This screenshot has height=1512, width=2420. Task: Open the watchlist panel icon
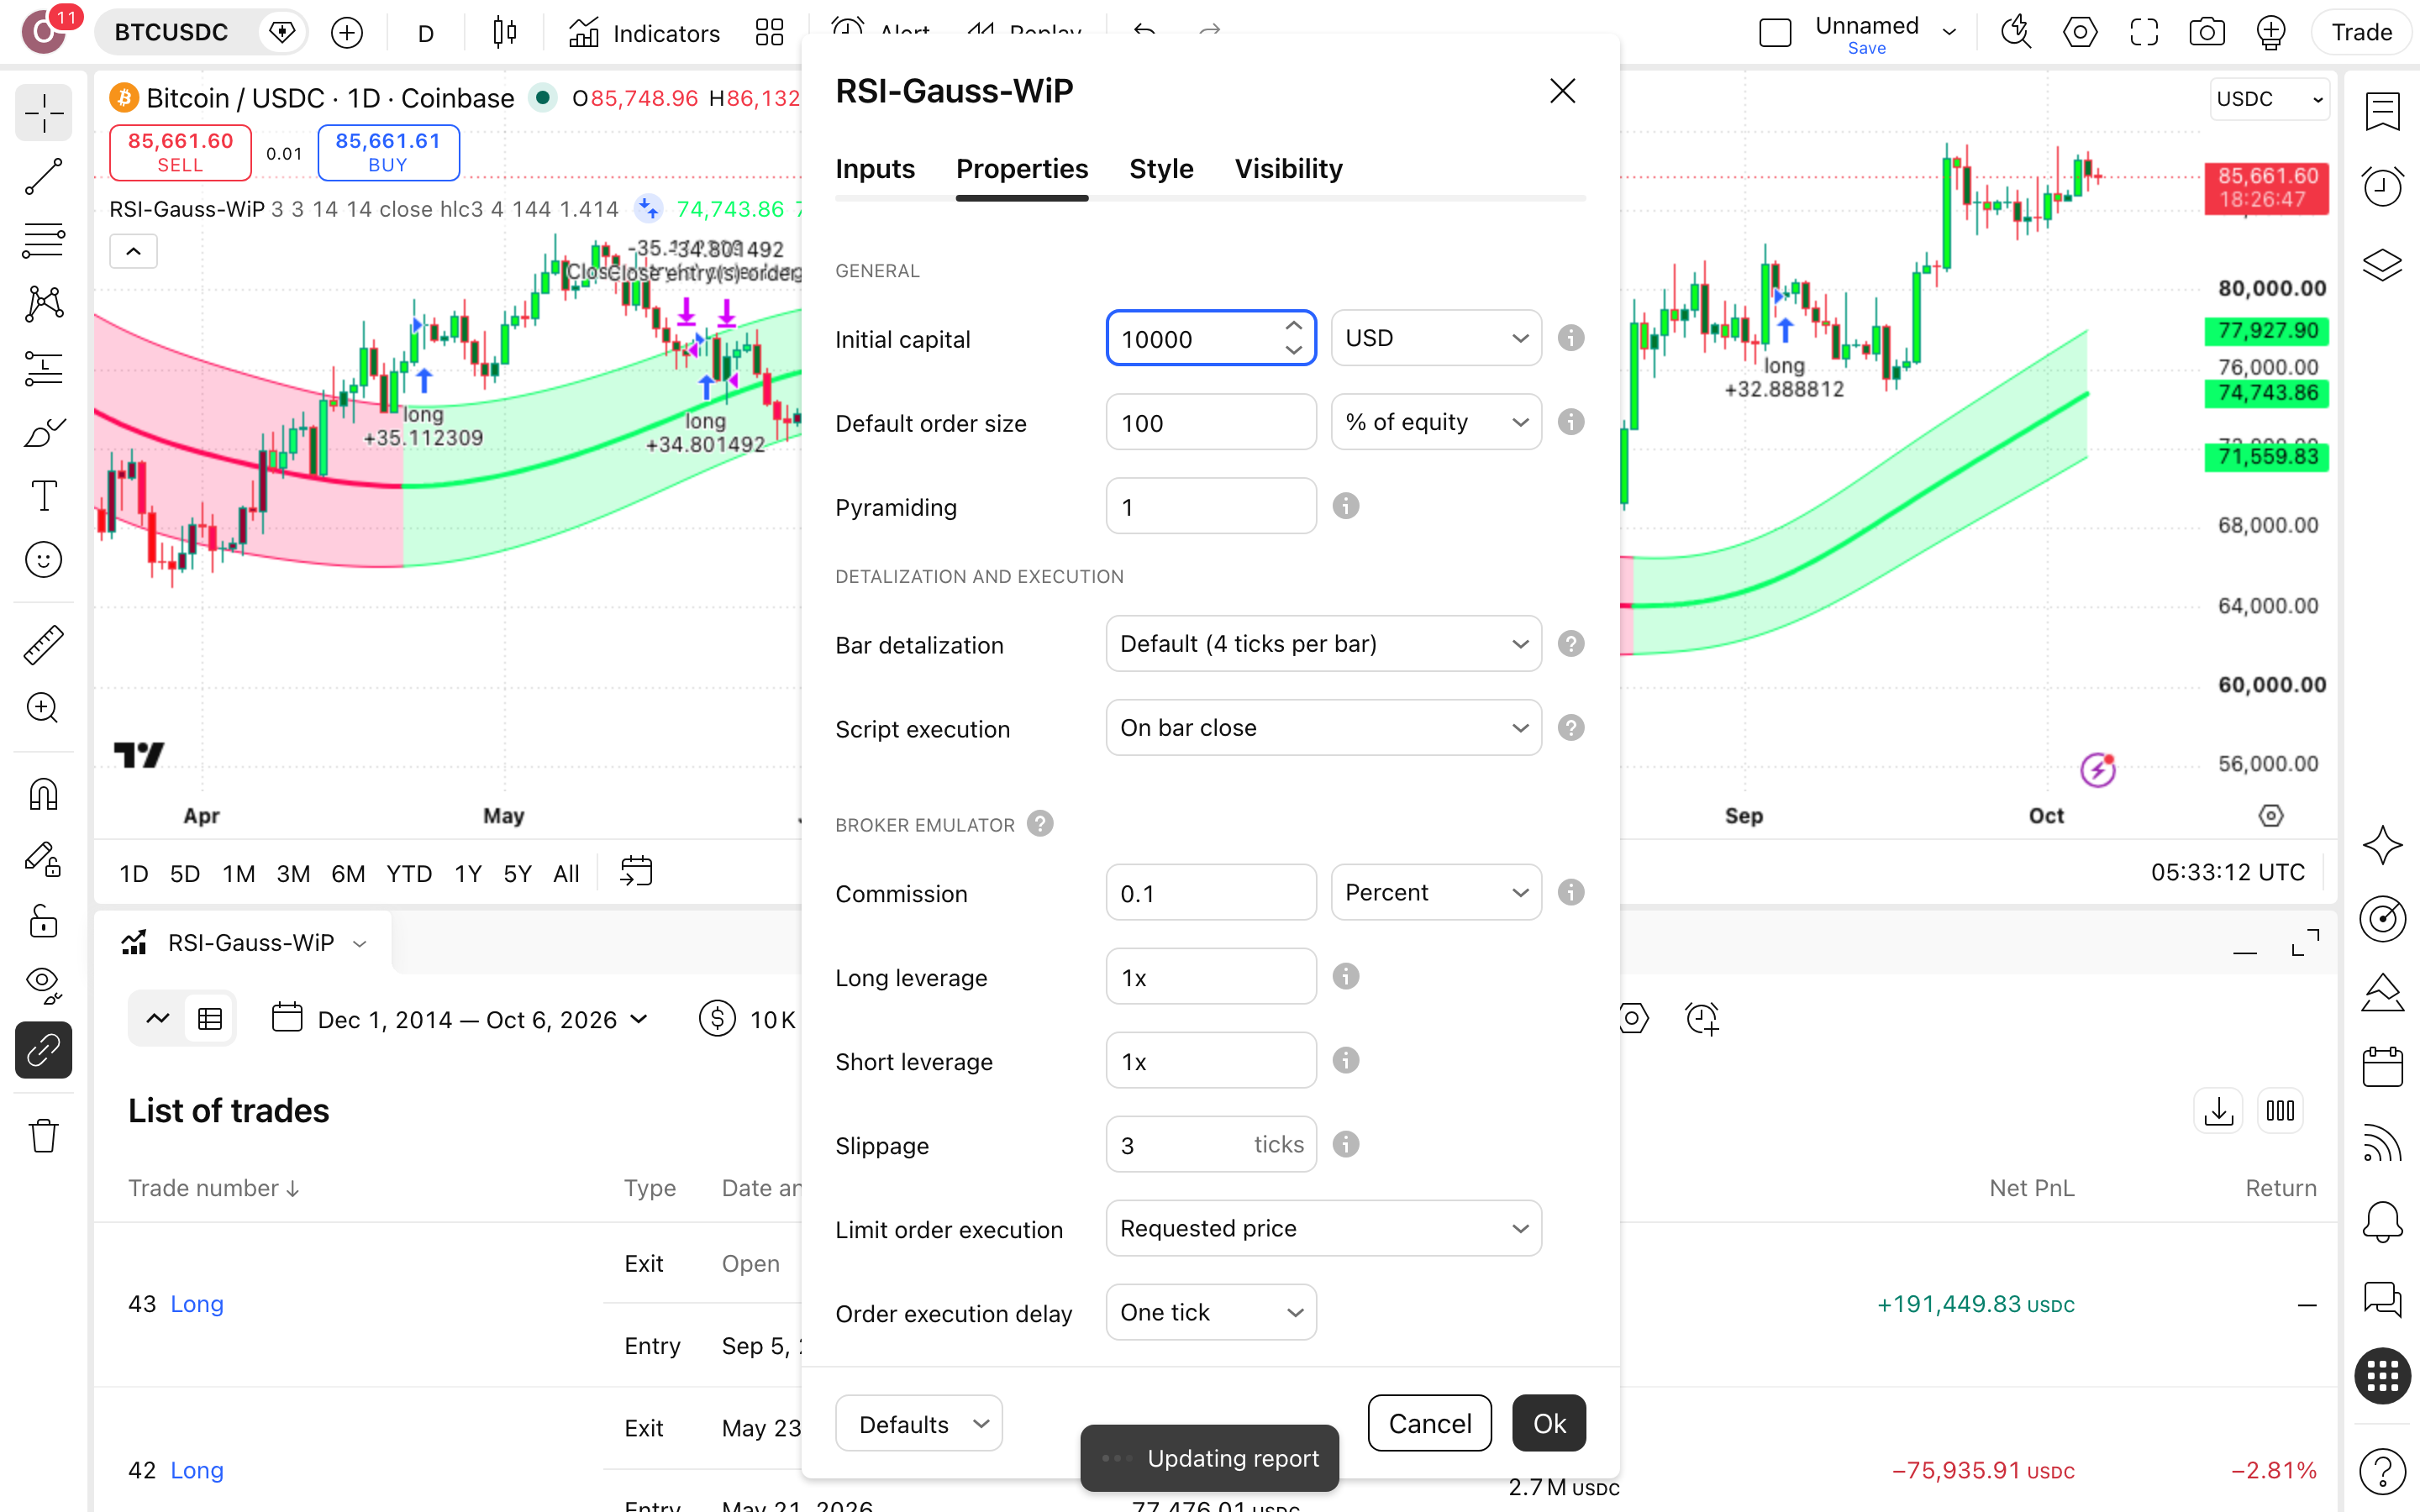(2383, 111)
